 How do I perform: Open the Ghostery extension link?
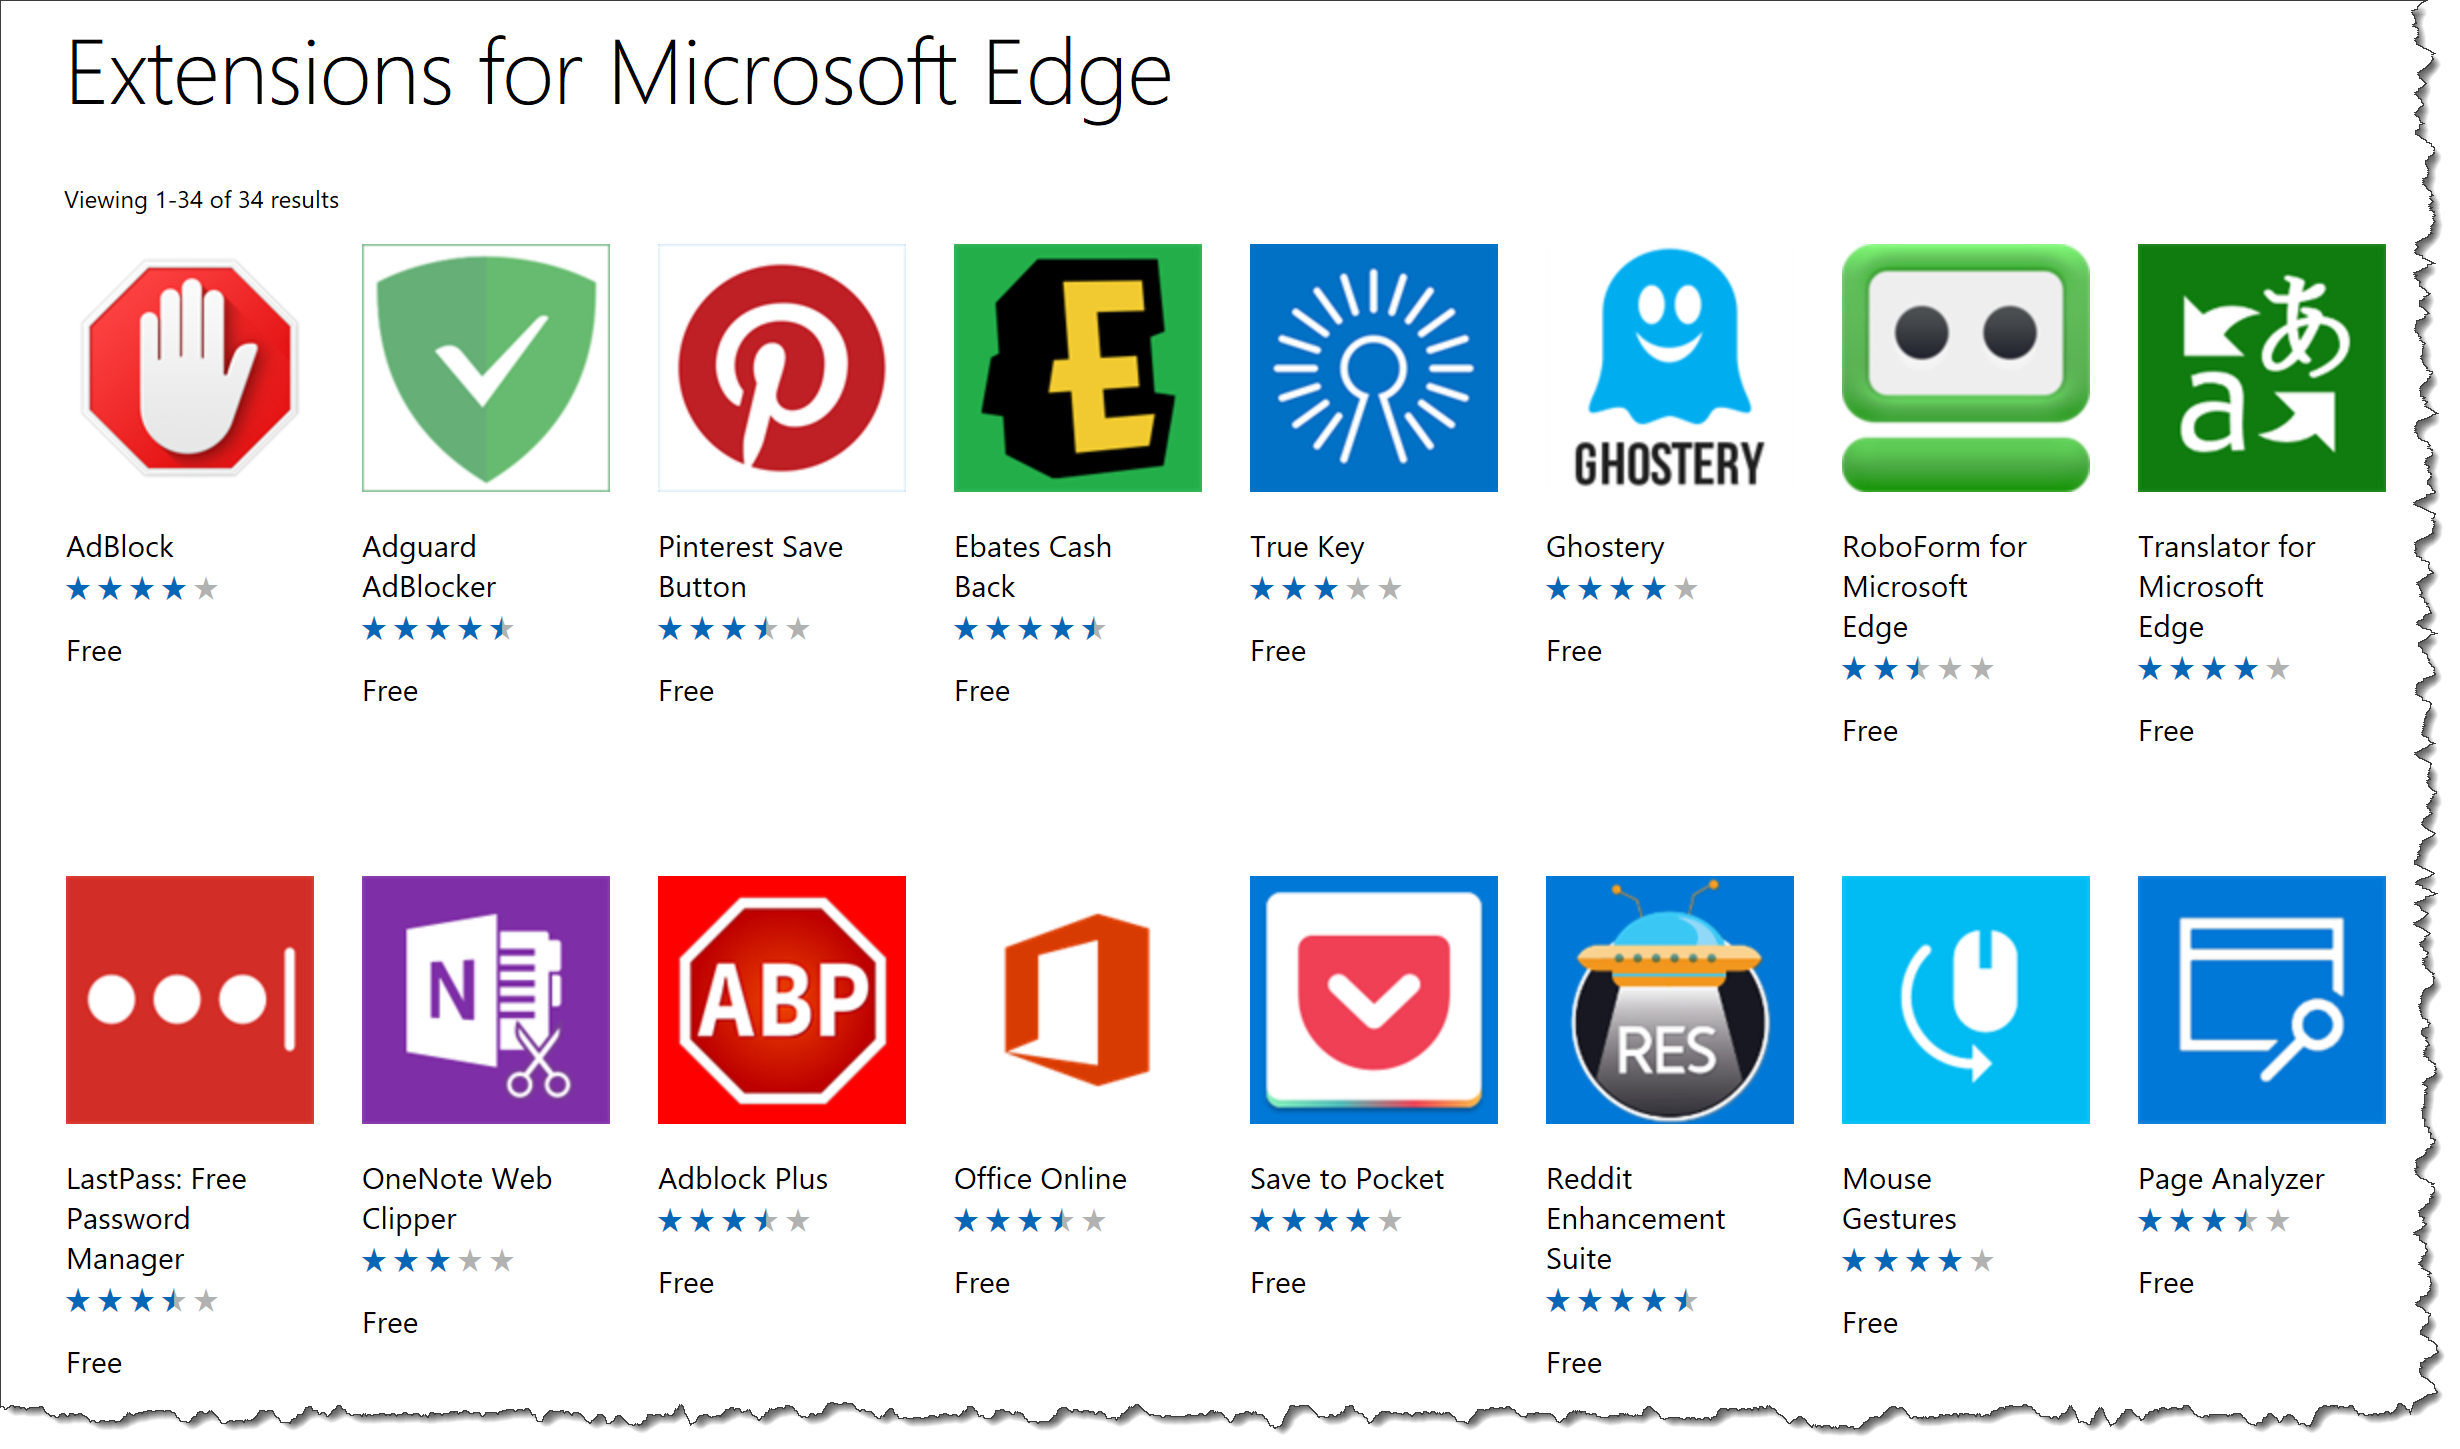coord(1604,546)
